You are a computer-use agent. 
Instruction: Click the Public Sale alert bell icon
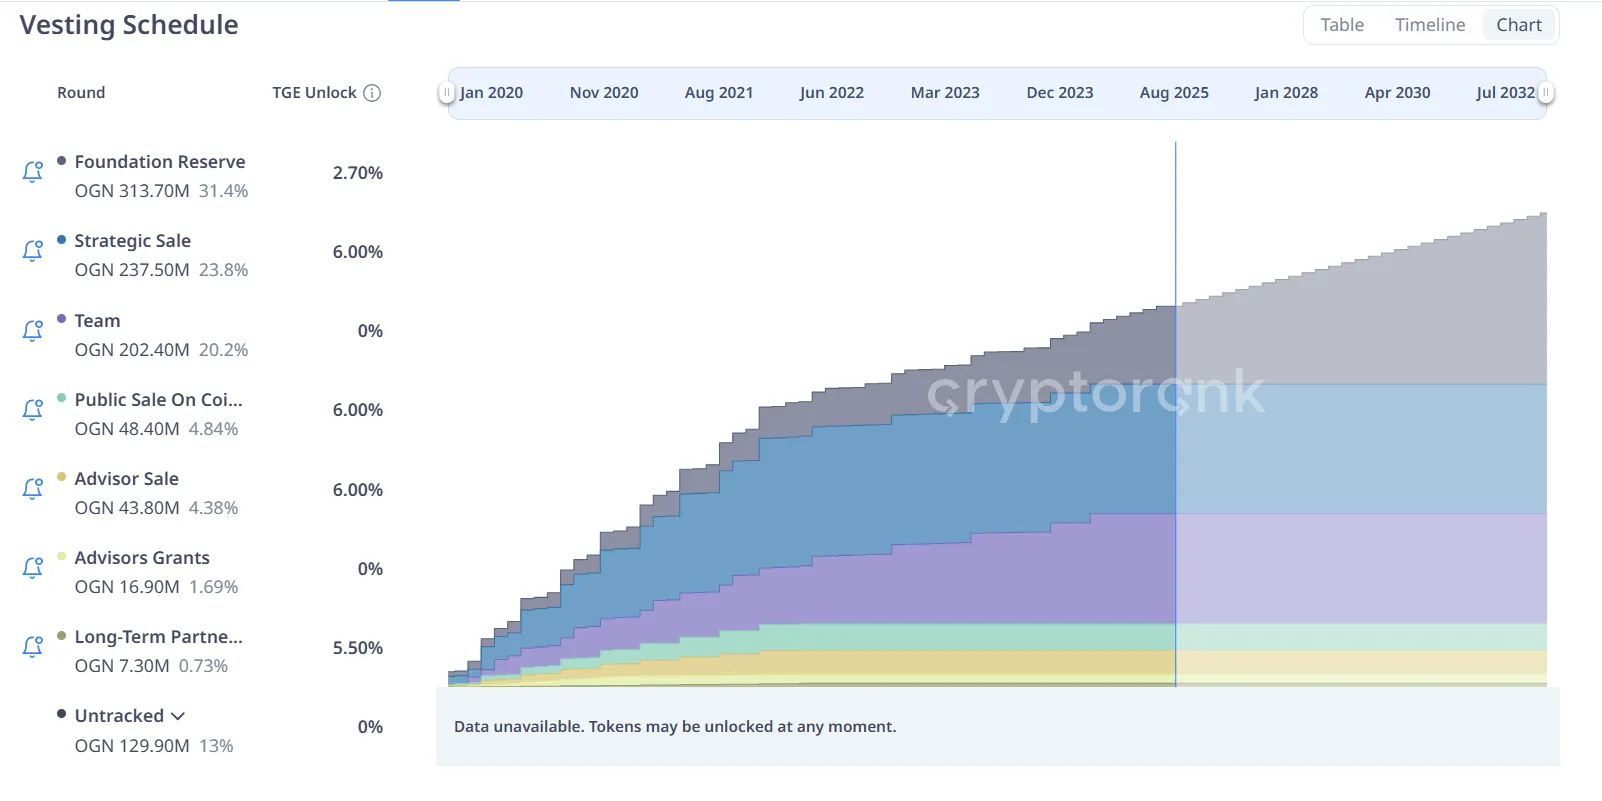click(33, 409)
